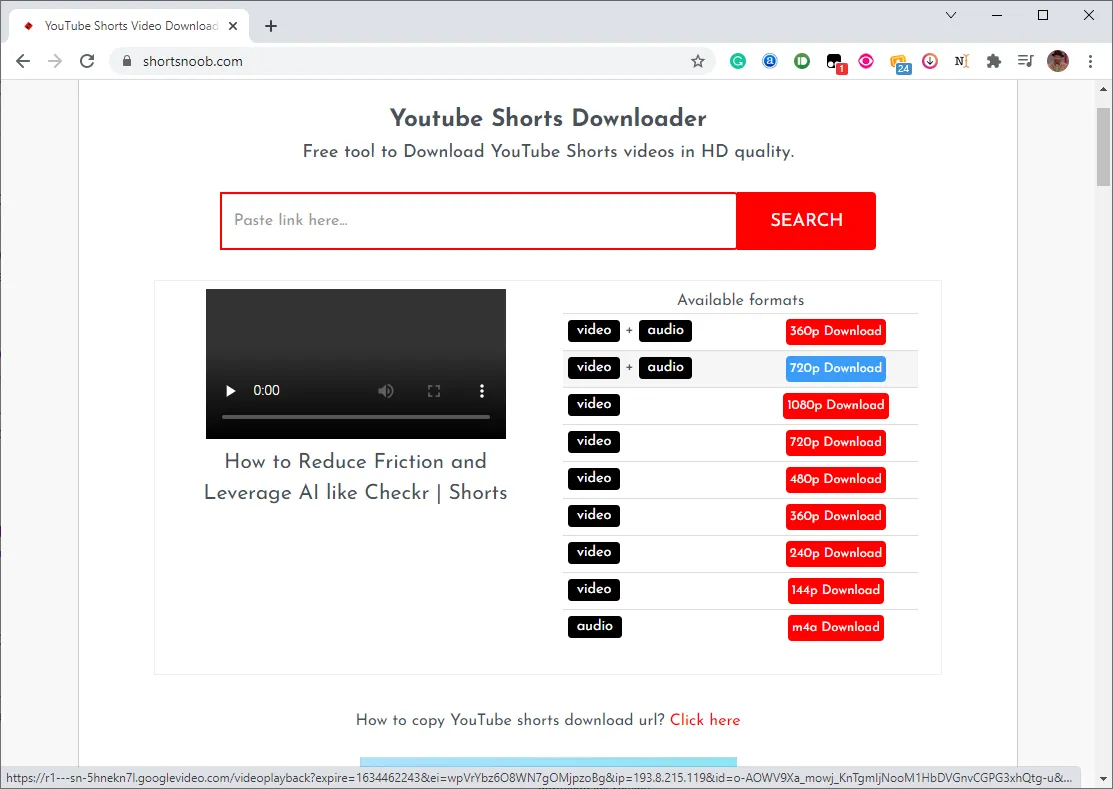The image size is (1113, 789).
Task: Click the 0:00 timestamp in the player
Action: click(x=266, y=391)
